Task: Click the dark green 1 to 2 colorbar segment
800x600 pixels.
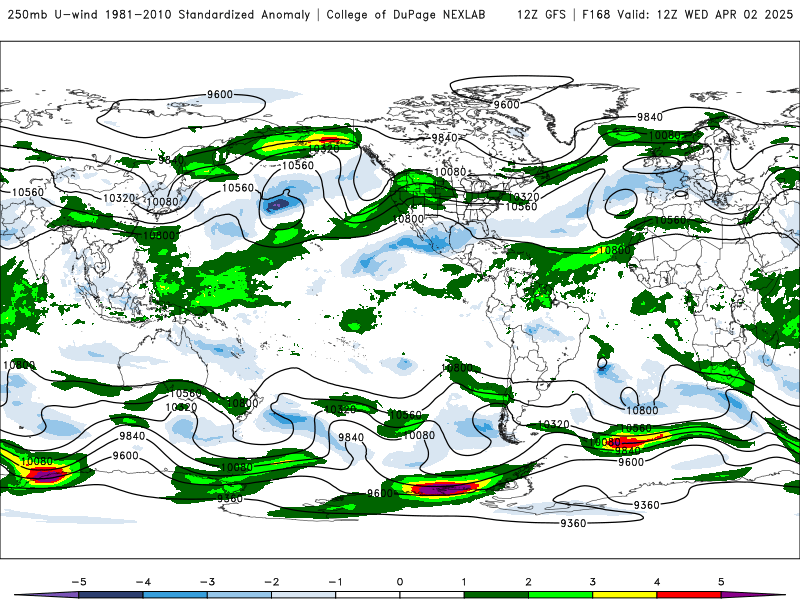Action: (496, 595)
